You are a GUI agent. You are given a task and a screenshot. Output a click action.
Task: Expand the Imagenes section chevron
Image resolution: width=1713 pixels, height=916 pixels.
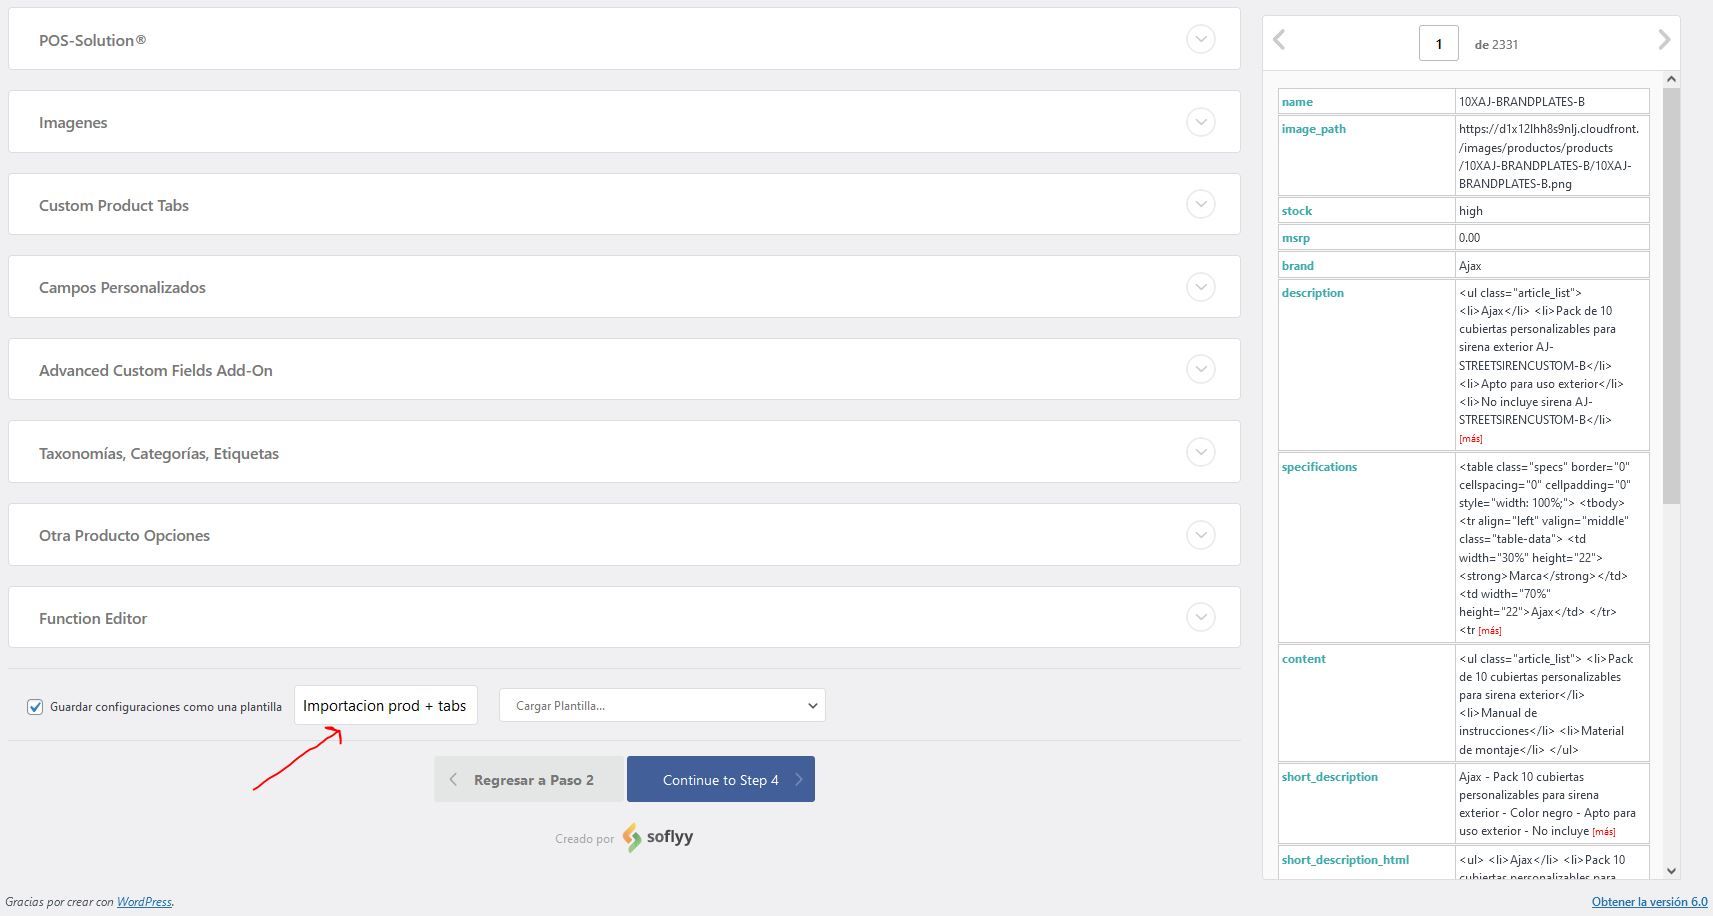point(1200,122)
